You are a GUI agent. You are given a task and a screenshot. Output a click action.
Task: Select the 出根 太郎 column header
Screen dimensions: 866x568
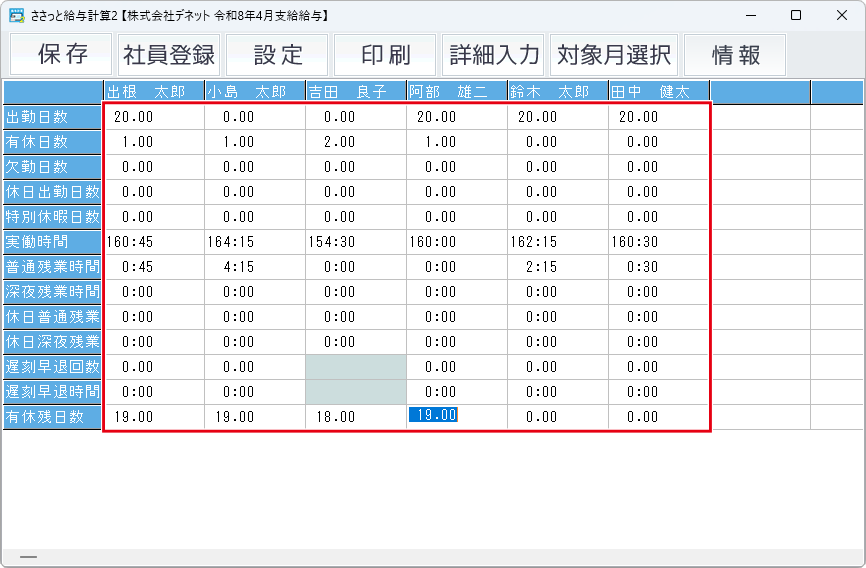[x=154, y=92]
